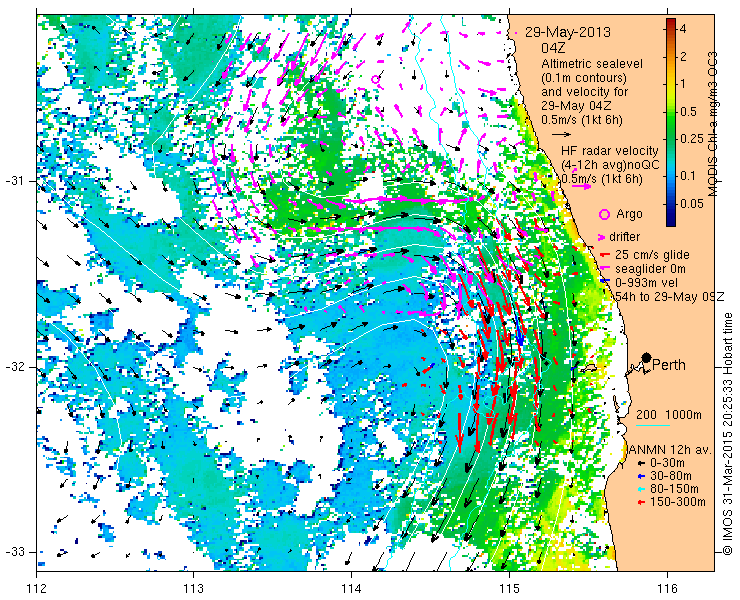Click the dark blue bottom of the colorbar
The width and height of the screenshot is (740, 600).
(x=671, y=221)
